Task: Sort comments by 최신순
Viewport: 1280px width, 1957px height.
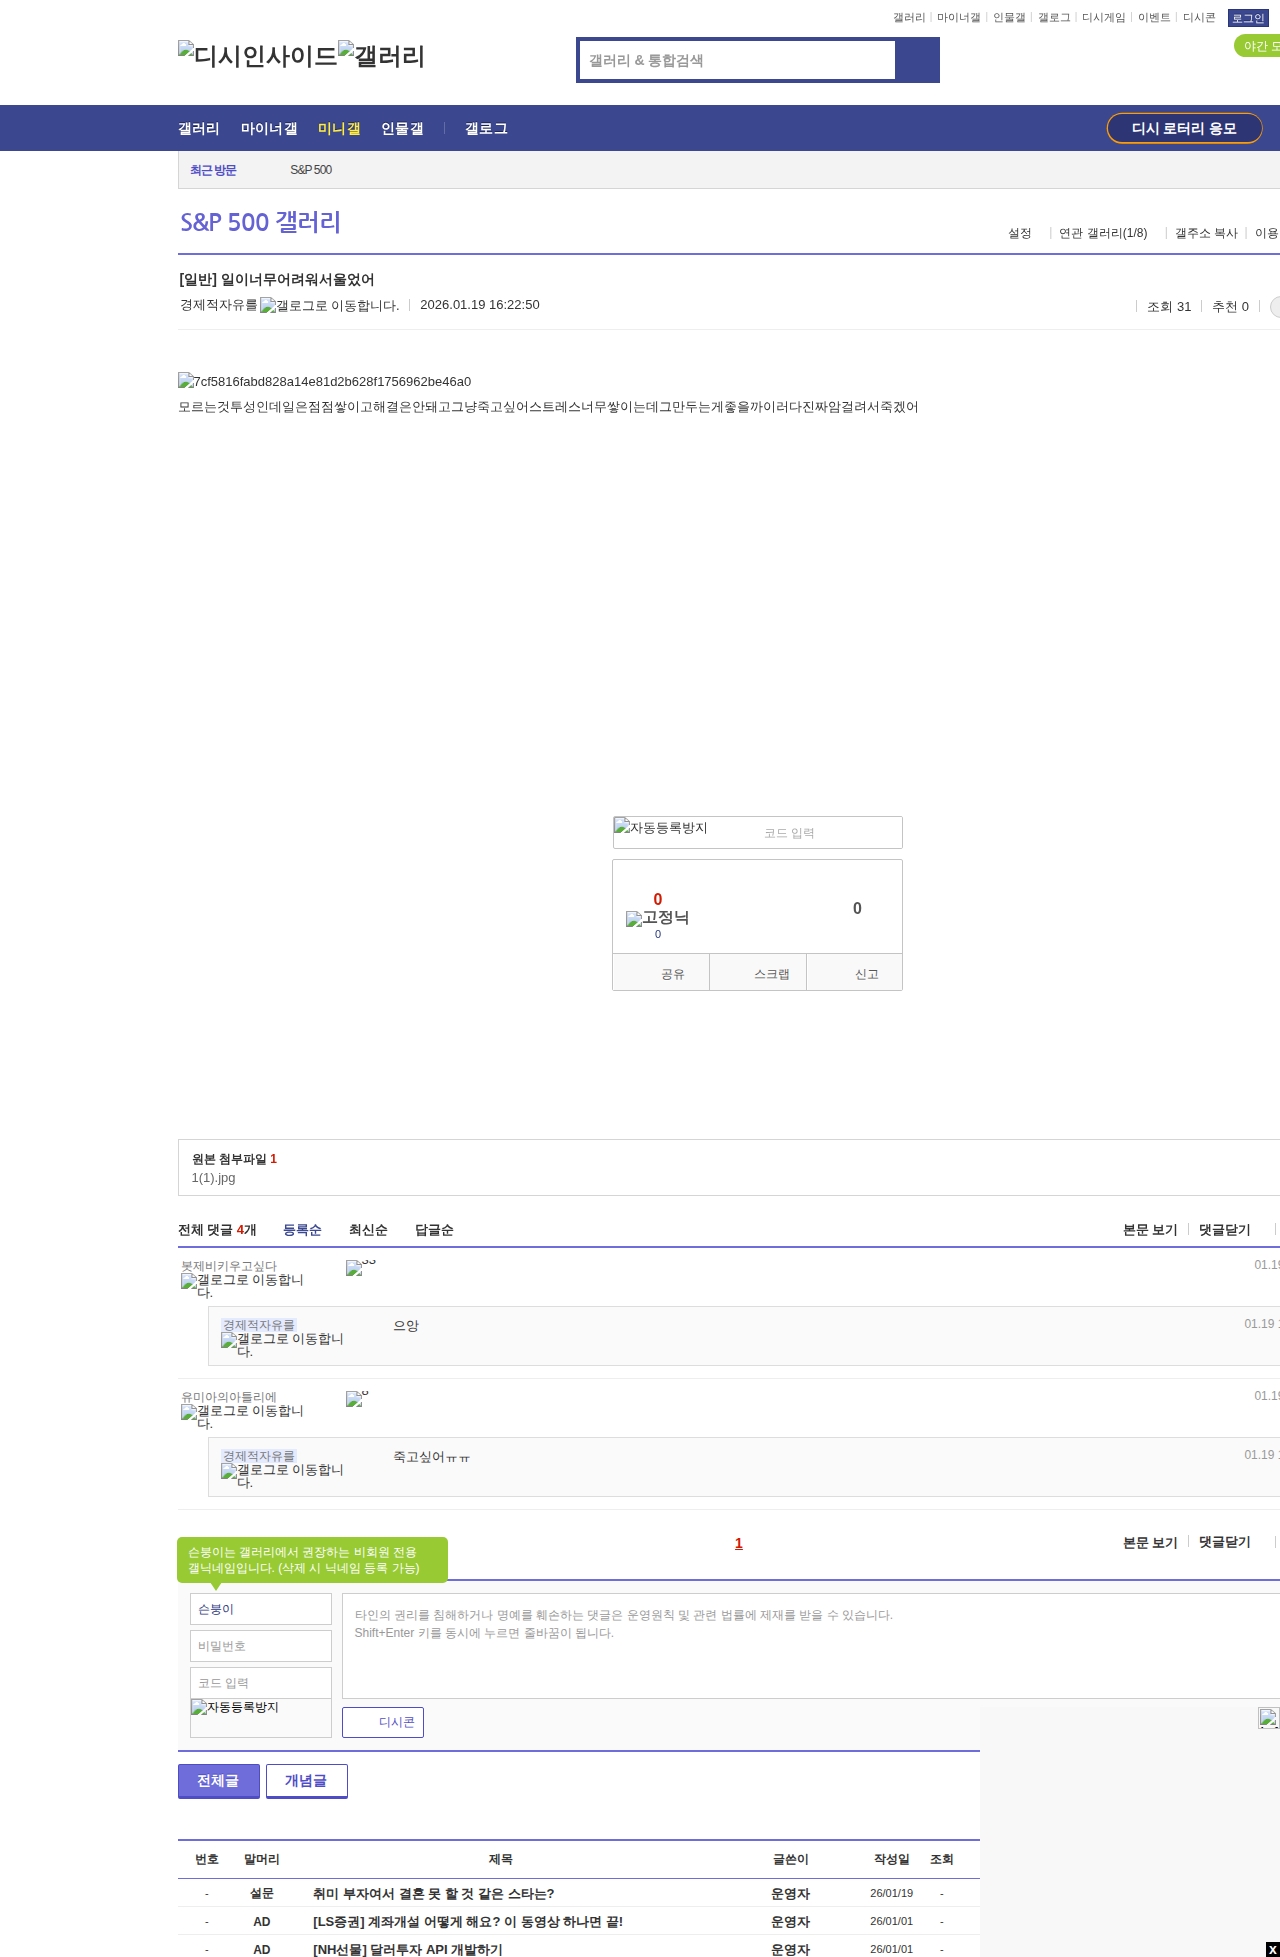Action: (x=367, y=1230)
